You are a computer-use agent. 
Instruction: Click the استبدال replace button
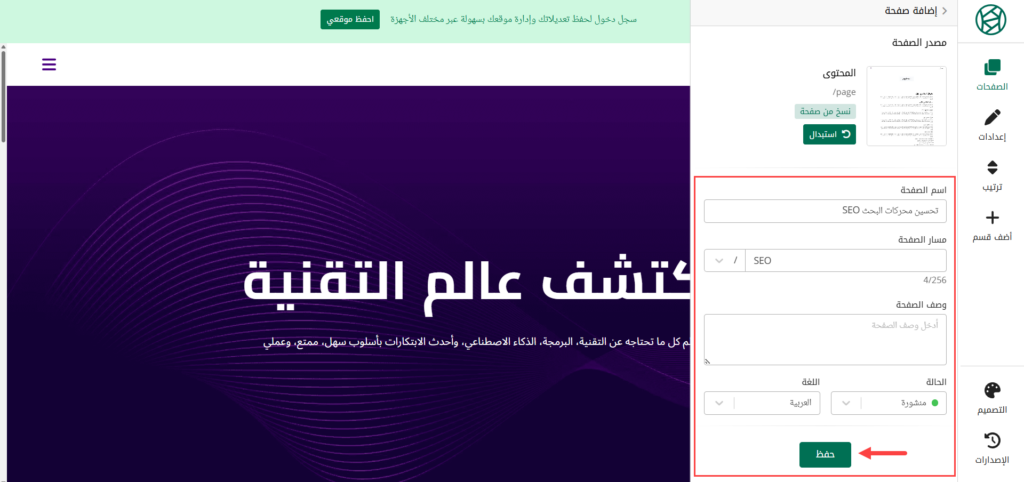click(829, 134)
